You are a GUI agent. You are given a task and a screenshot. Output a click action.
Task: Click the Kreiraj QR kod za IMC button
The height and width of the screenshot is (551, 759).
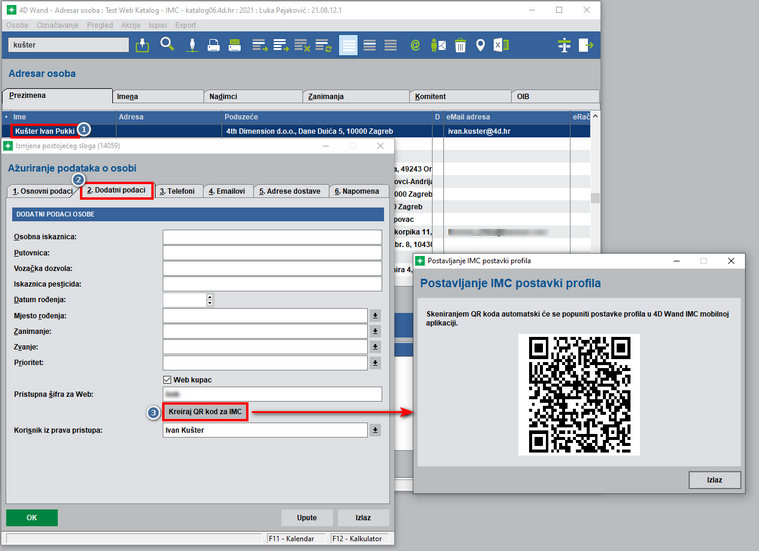click(205, 412)
